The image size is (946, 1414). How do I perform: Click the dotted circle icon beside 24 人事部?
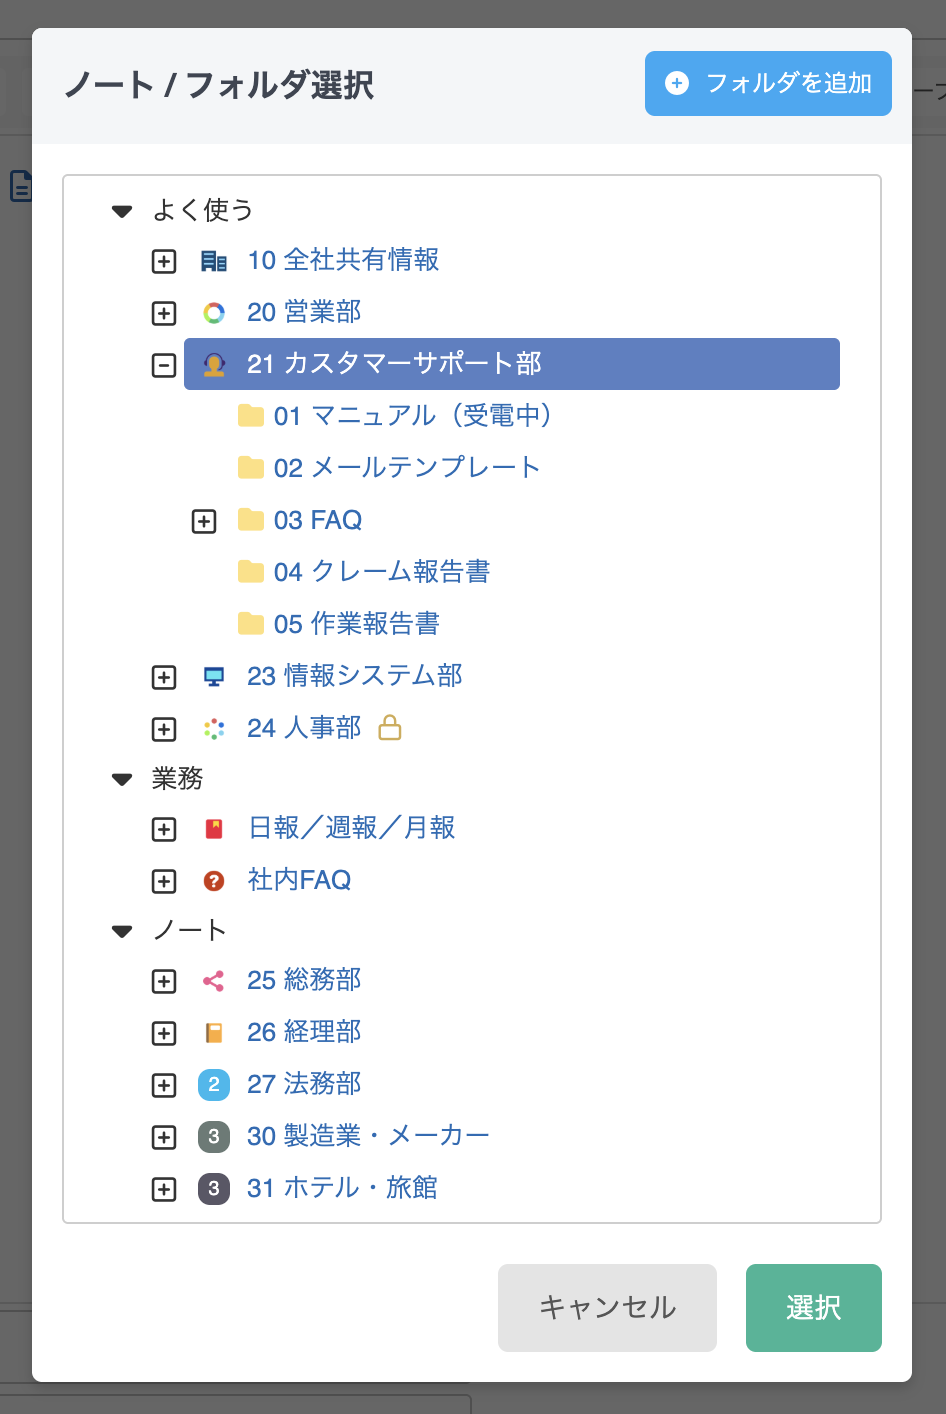tap(214, 729)
